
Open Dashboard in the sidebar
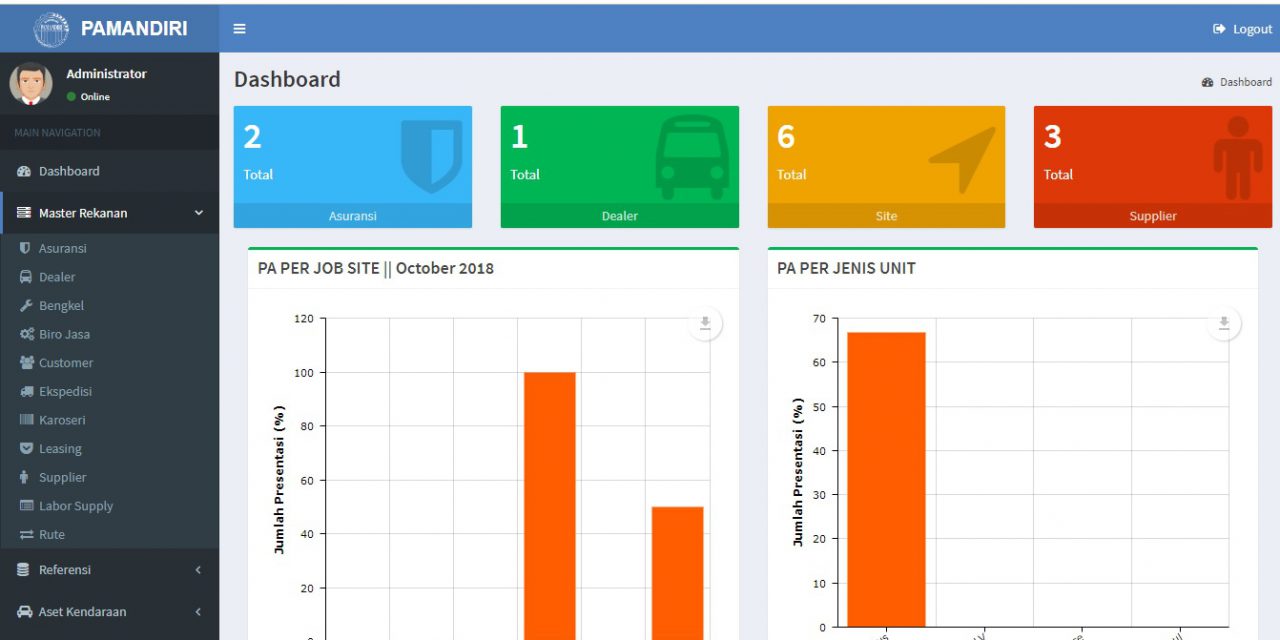pyautogui.click(x=68, y=171)
